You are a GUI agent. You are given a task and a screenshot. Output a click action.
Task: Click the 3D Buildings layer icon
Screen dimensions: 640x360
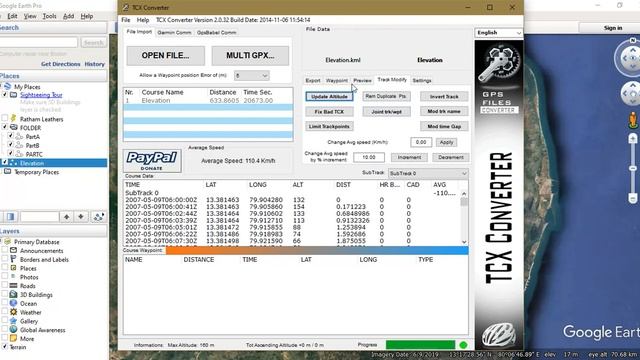coord(13,294)
